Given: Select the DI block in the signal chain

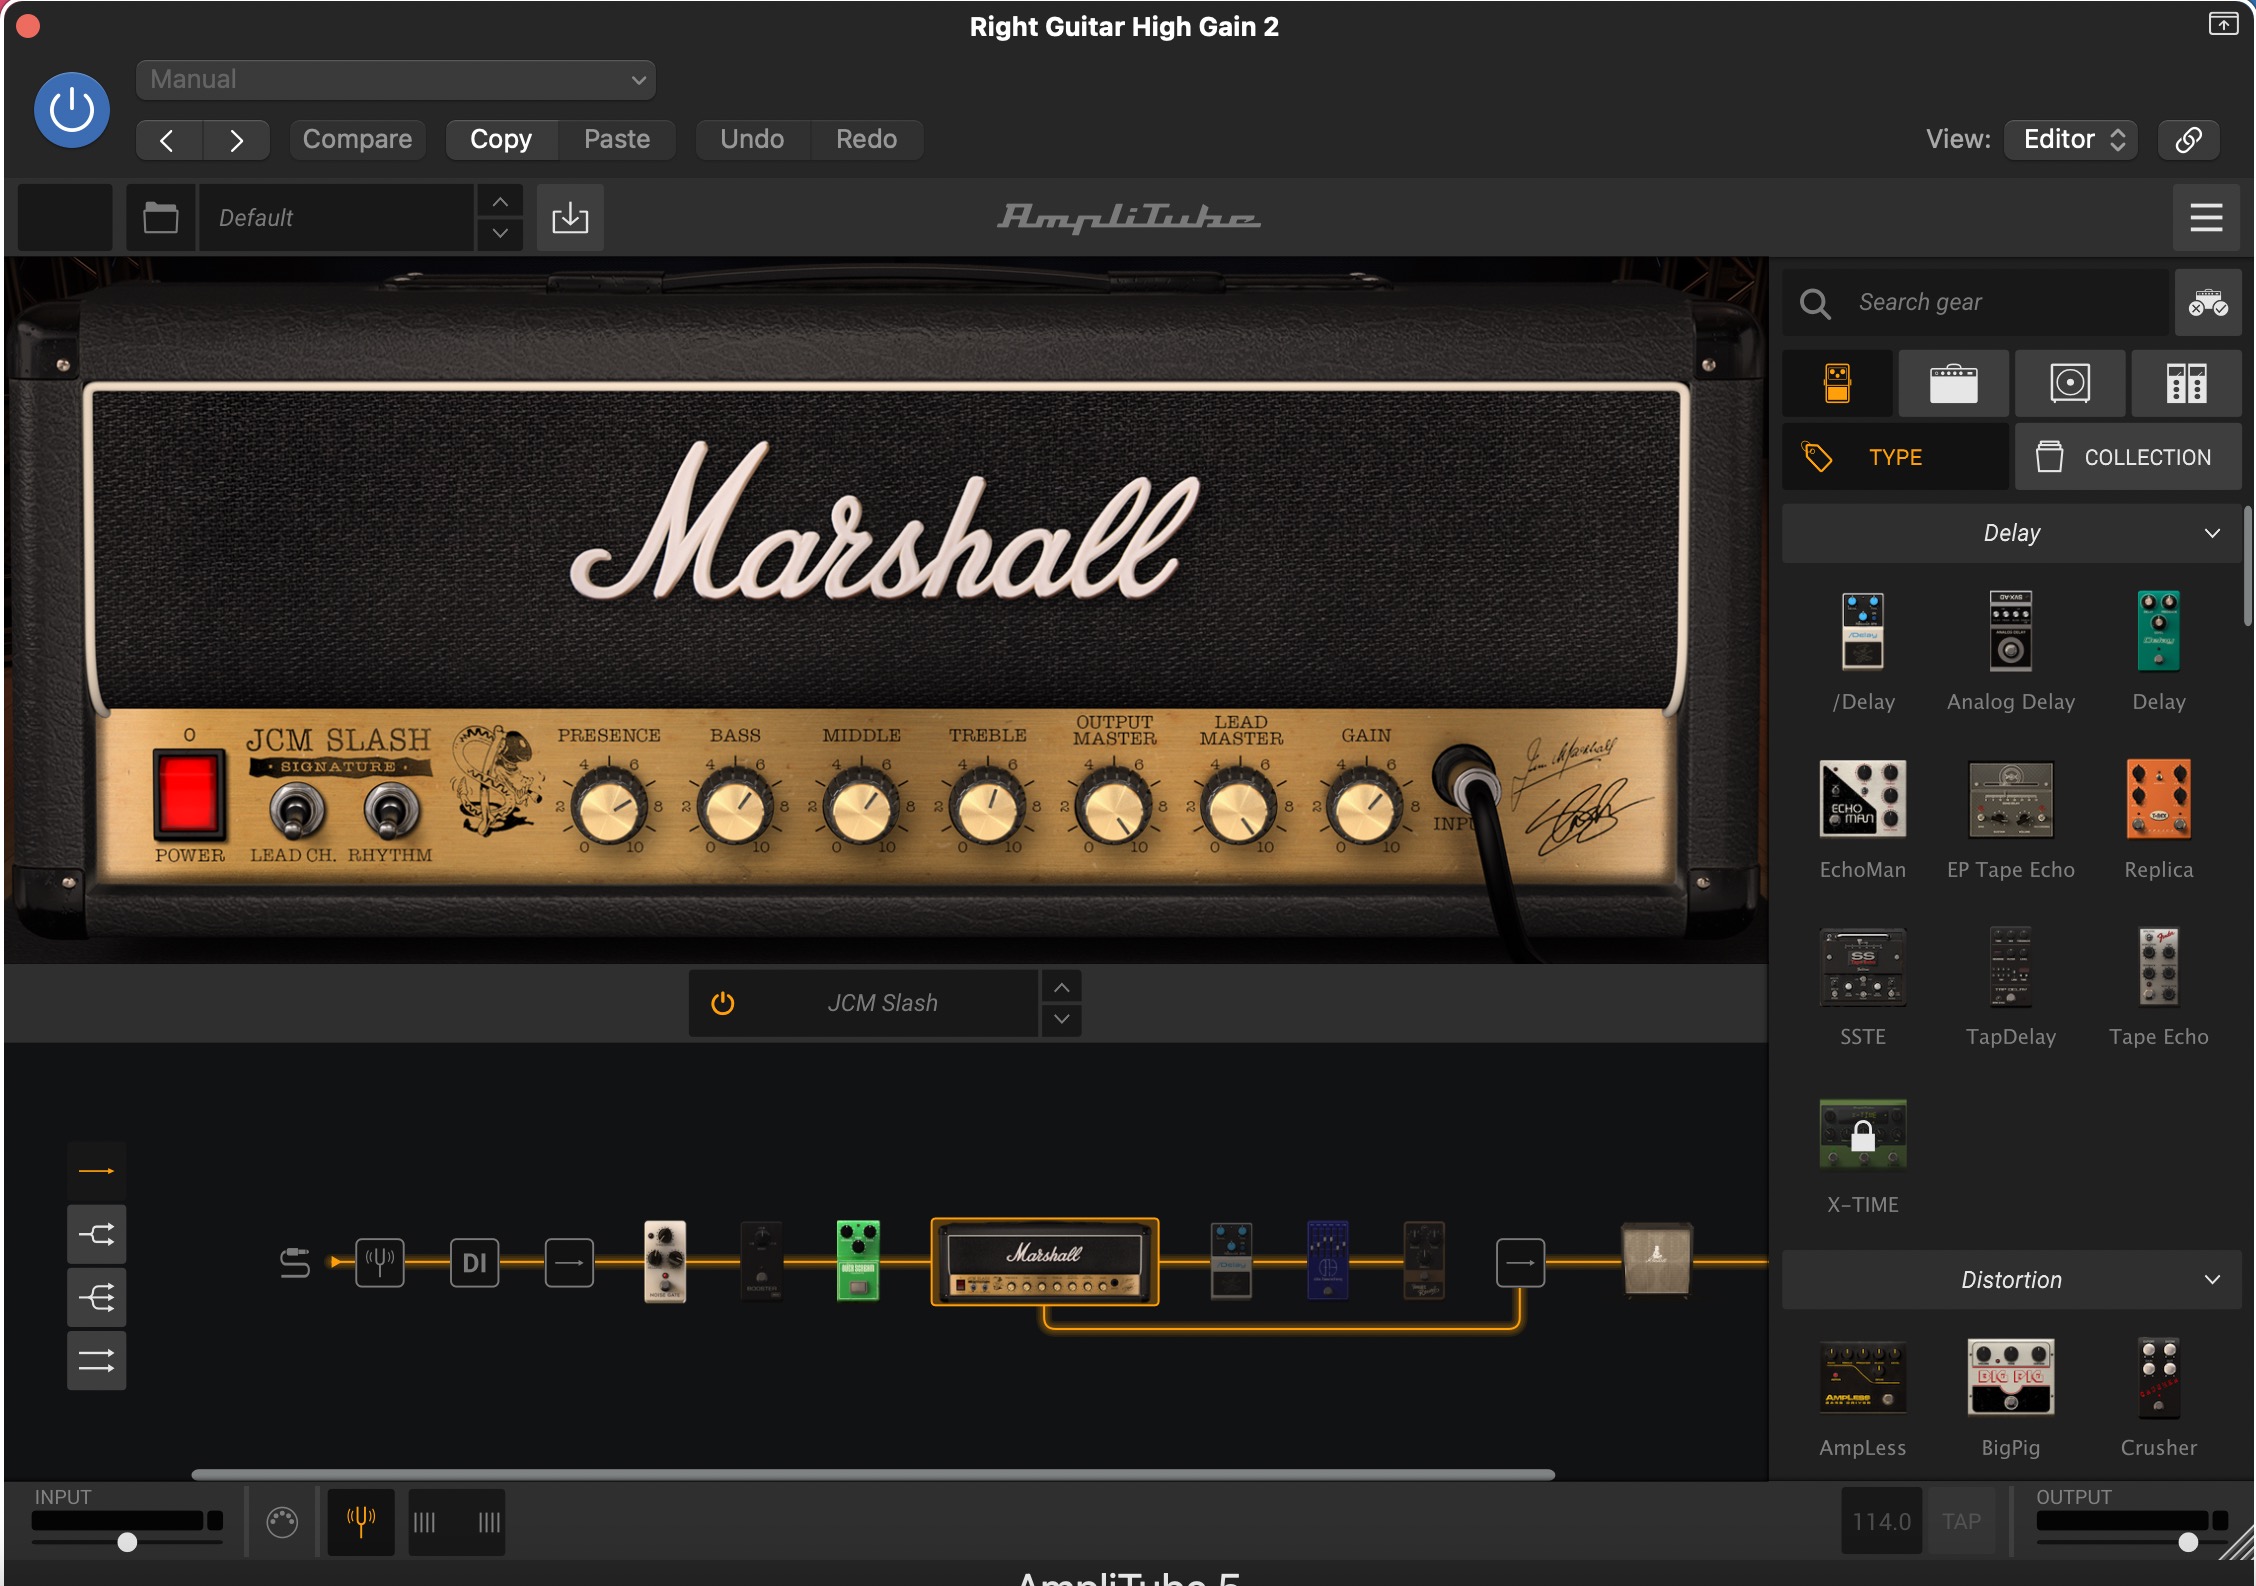Looking at the screenshot, I should 474,1263.
